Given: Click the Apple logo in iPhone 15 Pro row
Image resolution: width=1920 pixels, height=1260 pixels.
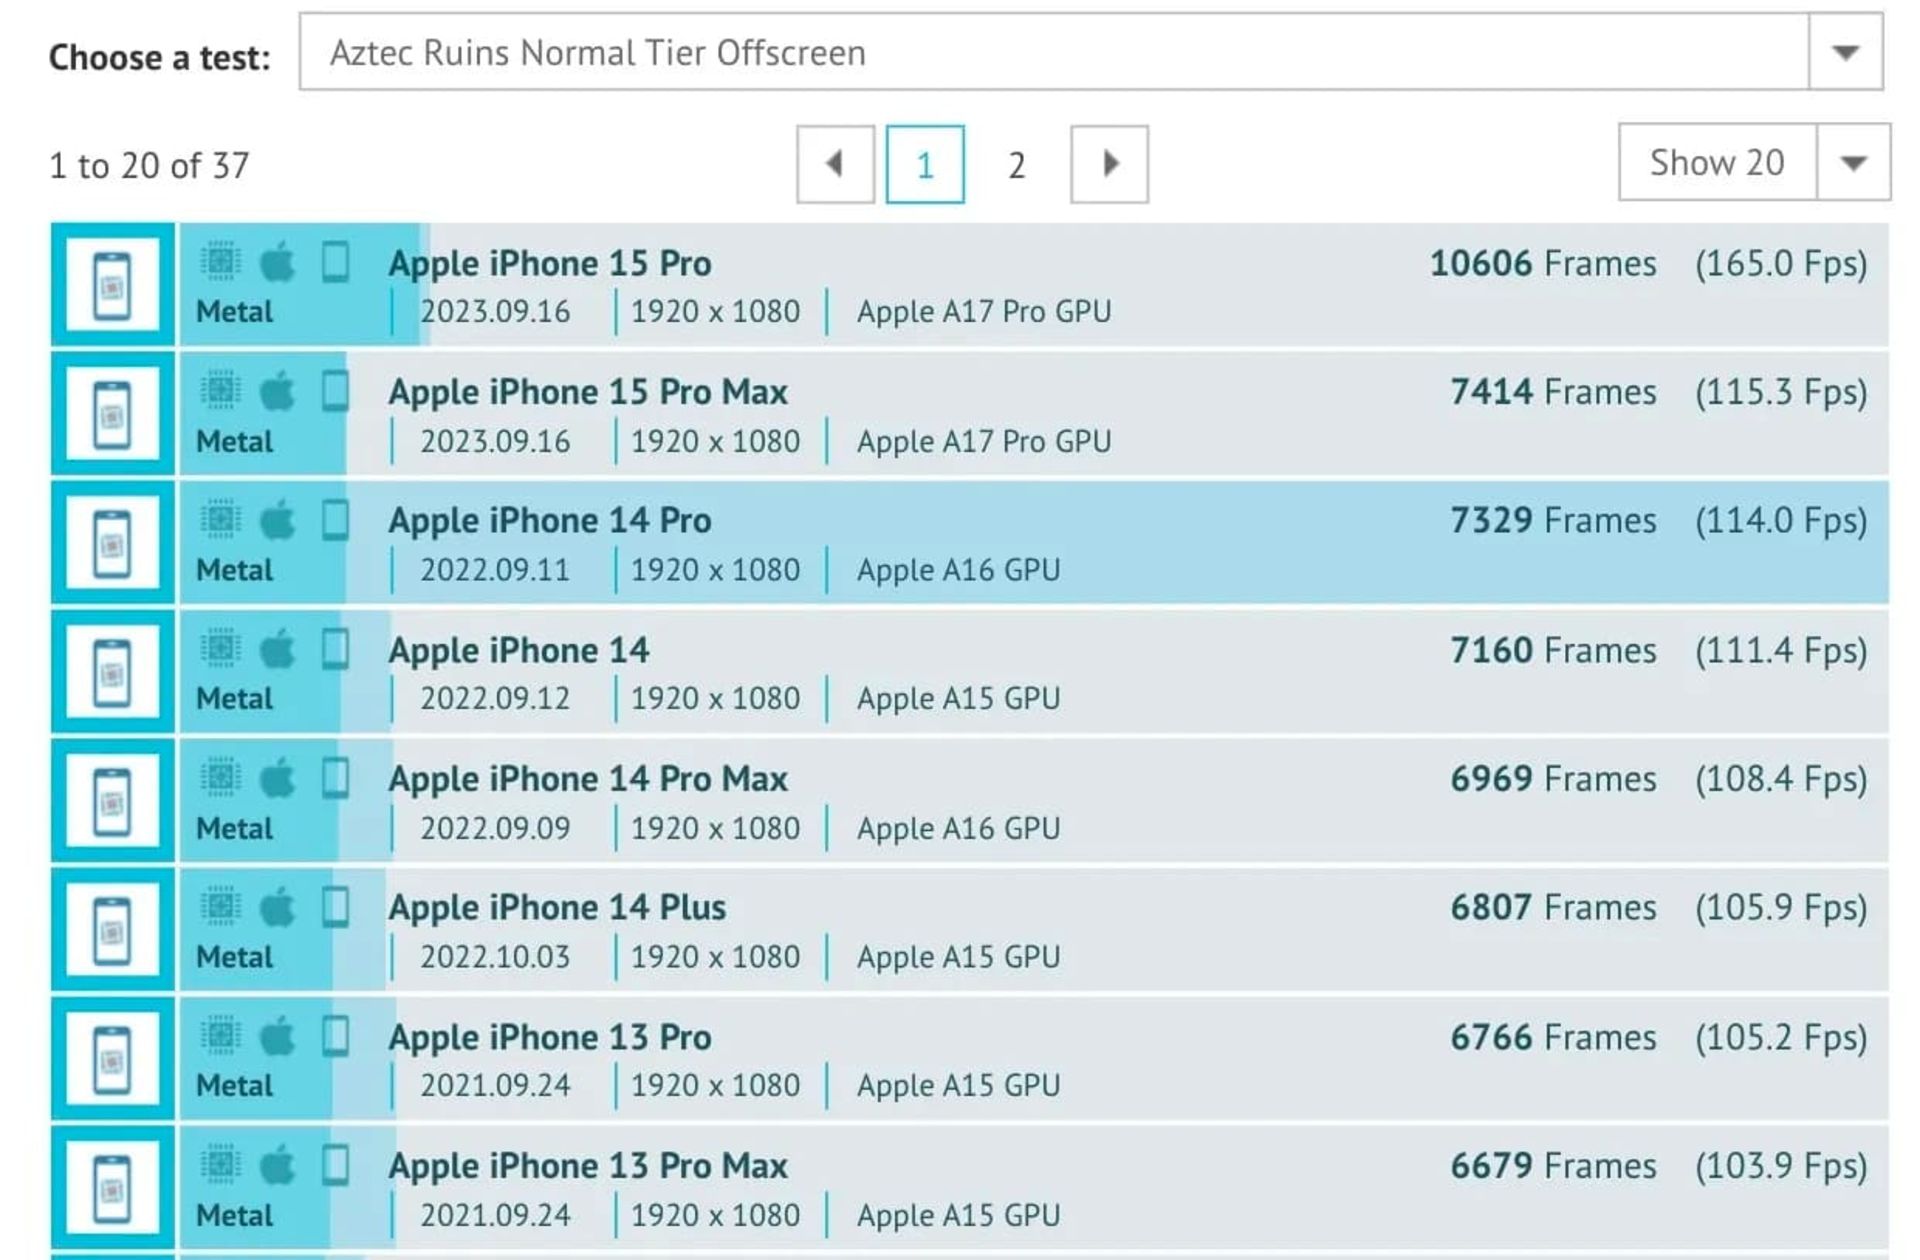Looking at the screenshot, I should [x=278, y=262].
